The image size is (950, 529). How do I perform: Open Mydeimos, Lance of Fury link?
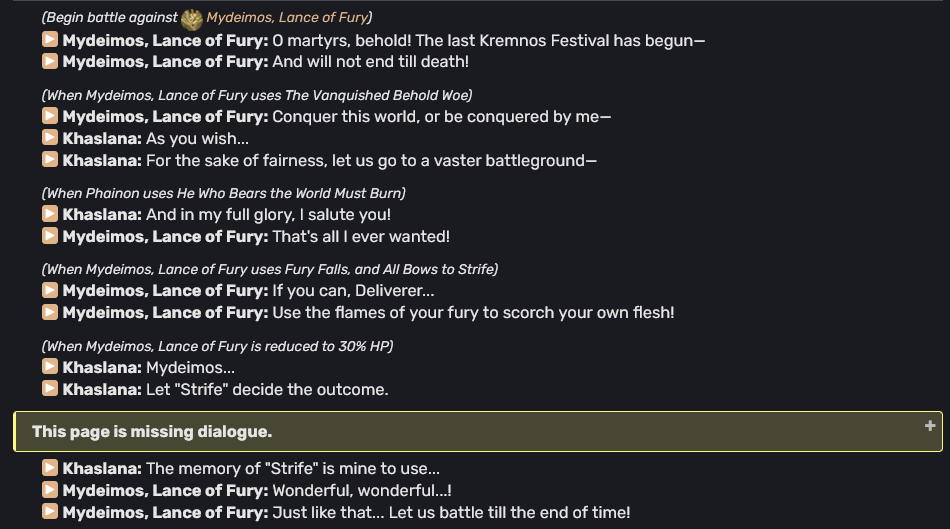(x=286, y=18)
